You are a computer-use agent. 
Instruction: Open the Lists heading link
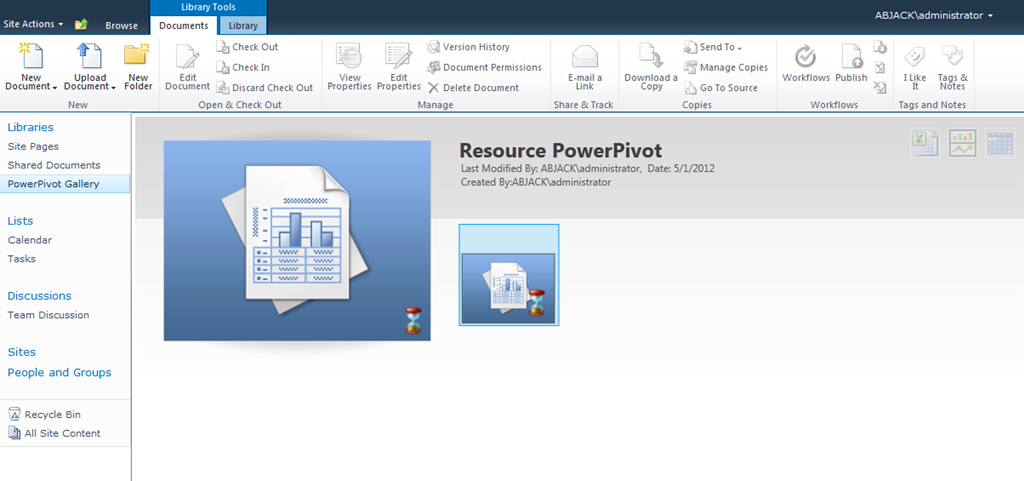[20, 221]
